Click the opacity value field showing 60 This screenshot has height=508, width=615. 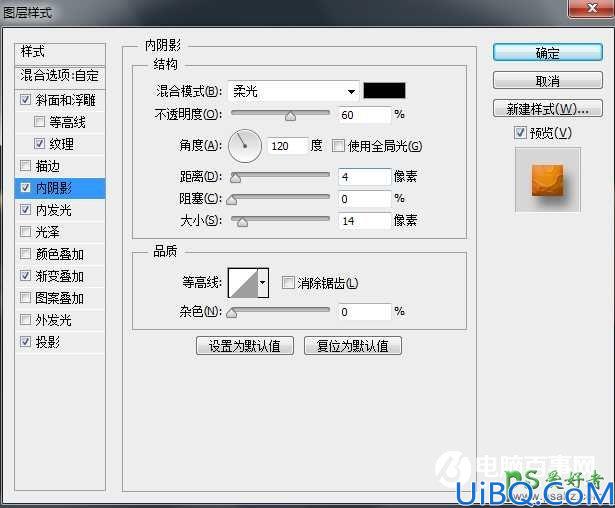364,115
